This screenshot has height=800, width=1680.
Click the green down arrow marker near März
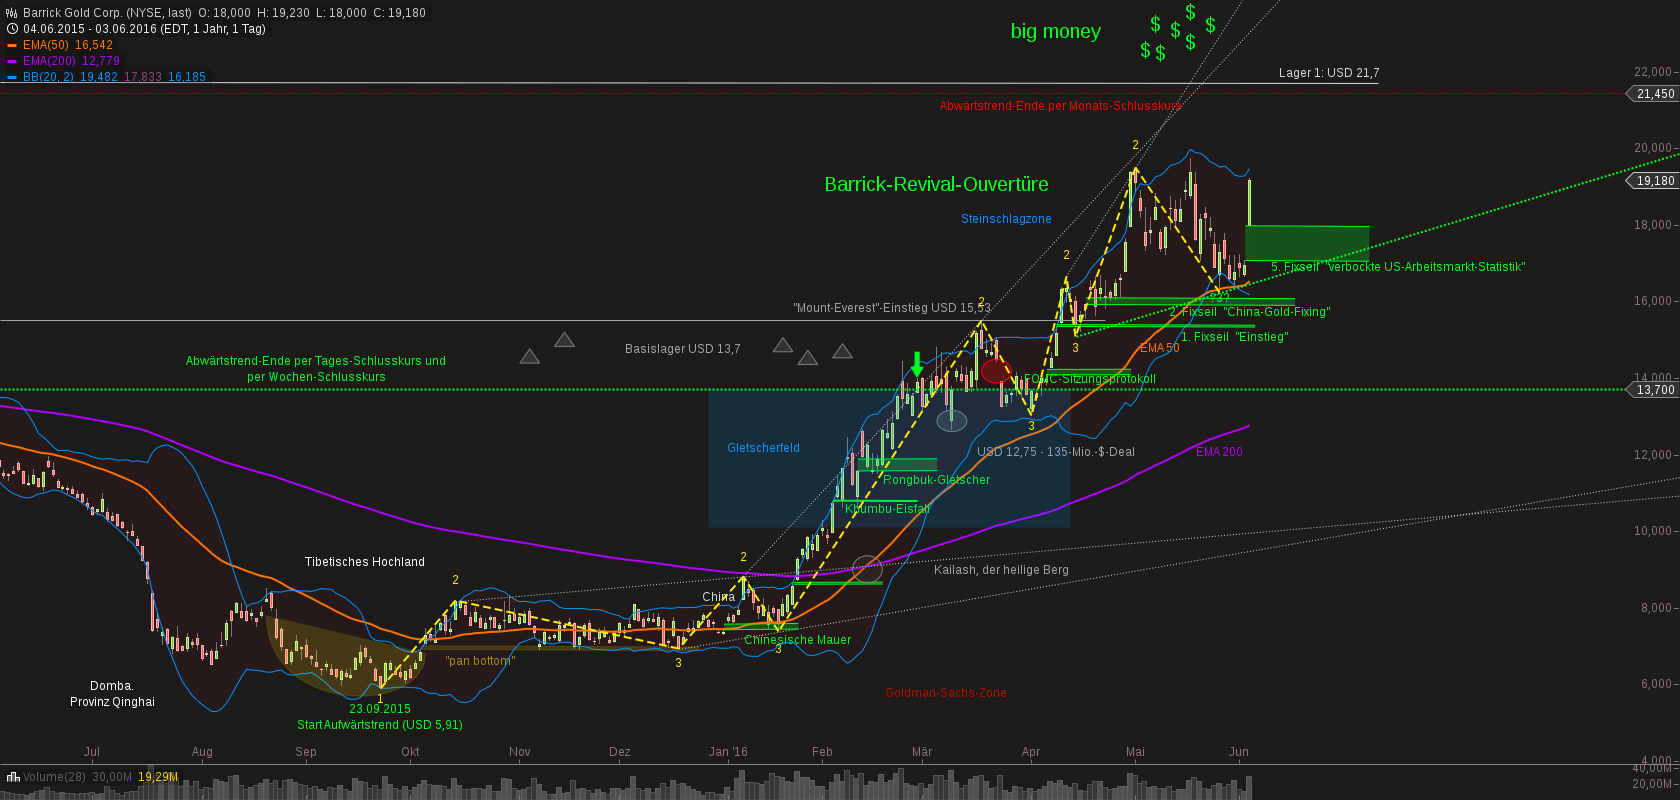(917, 364)
